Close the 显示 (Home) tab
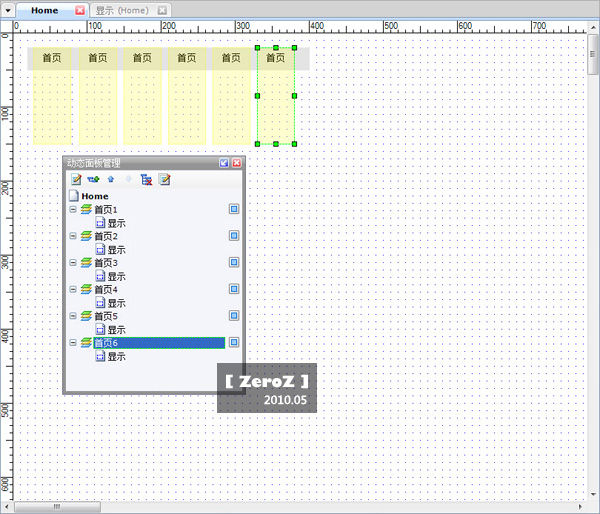 162,10
